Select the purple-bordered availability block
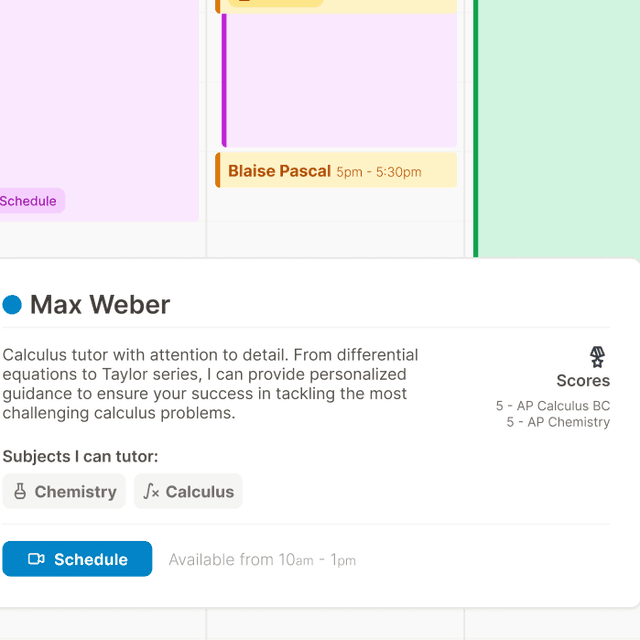The height and width of the screenshot is (640, 640). (339, 80)
